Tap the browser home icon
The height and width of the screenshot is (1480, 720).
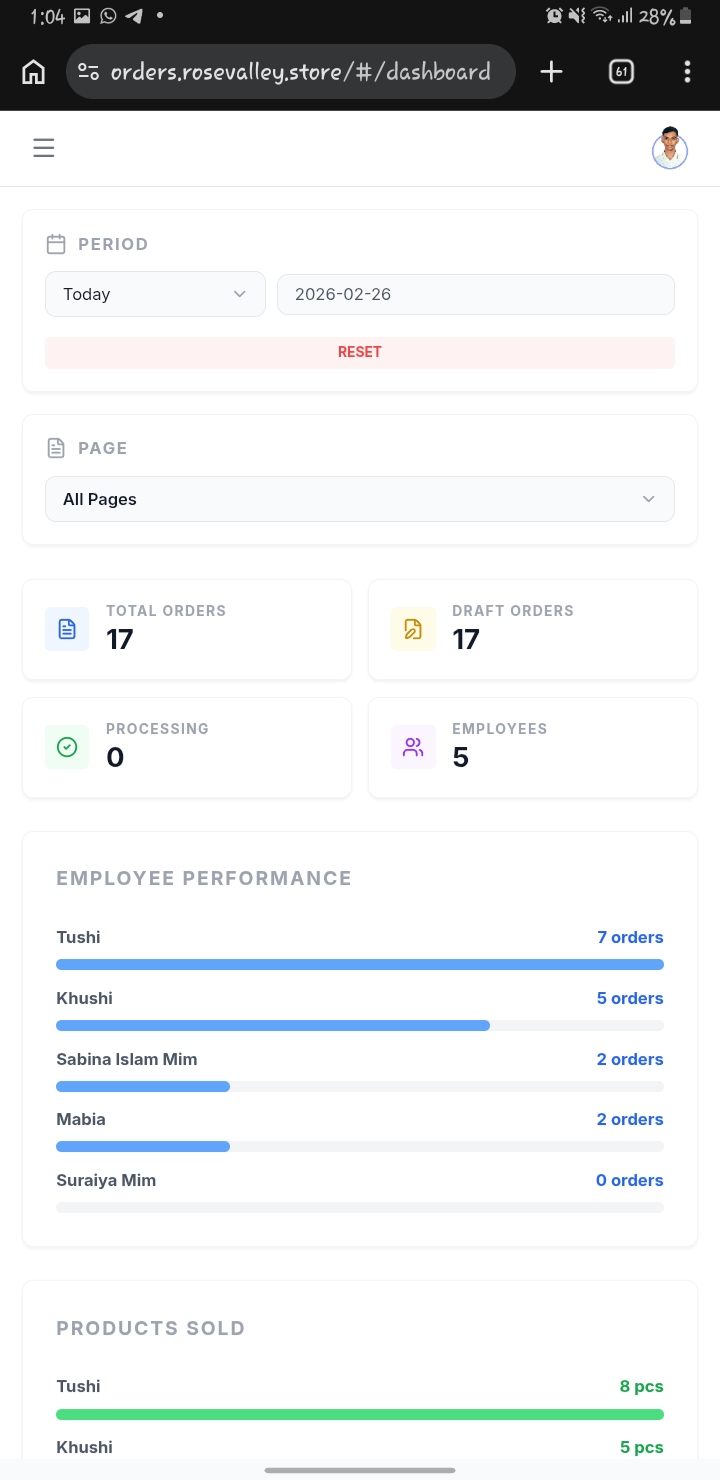[x=33, y=72]
